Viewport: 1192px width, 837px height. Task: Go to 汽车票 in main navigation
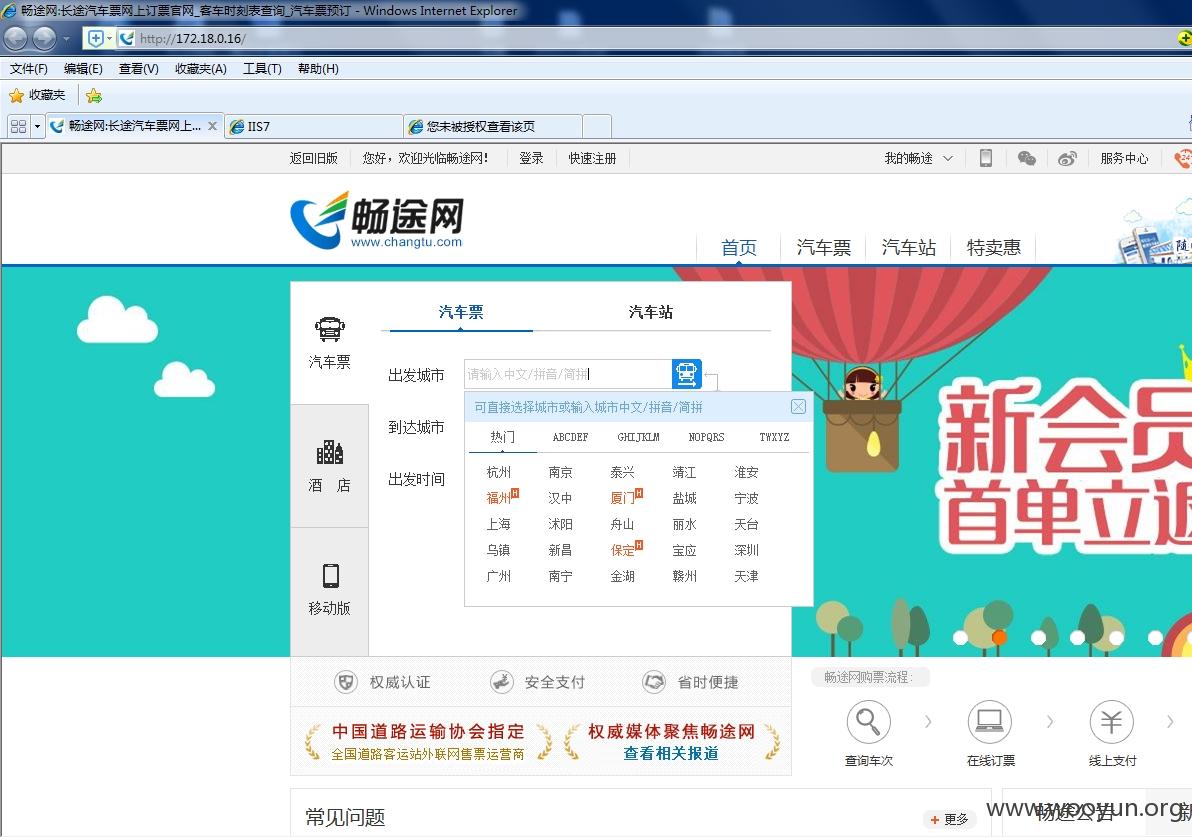pyautogui.click(x=823, y=248)
